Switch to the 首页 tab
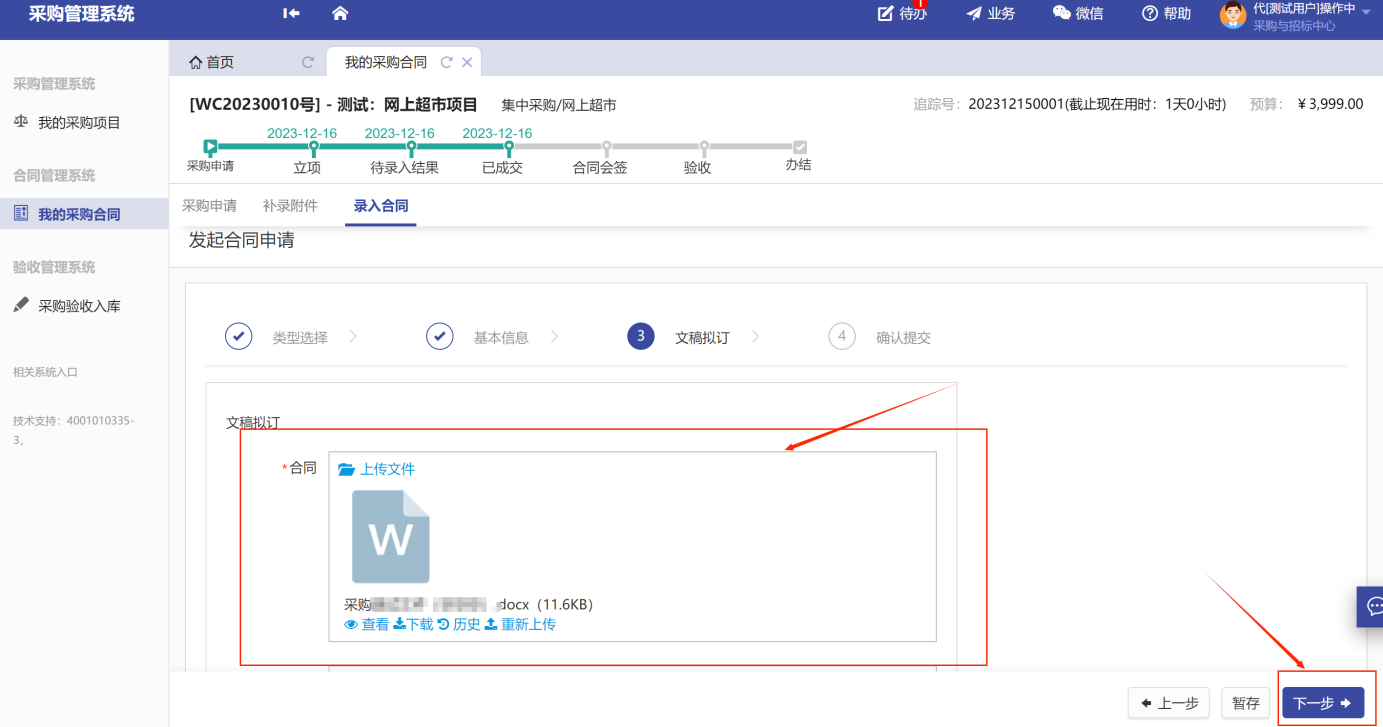The height and width of the screenshot is (727, 1383). 212,62
